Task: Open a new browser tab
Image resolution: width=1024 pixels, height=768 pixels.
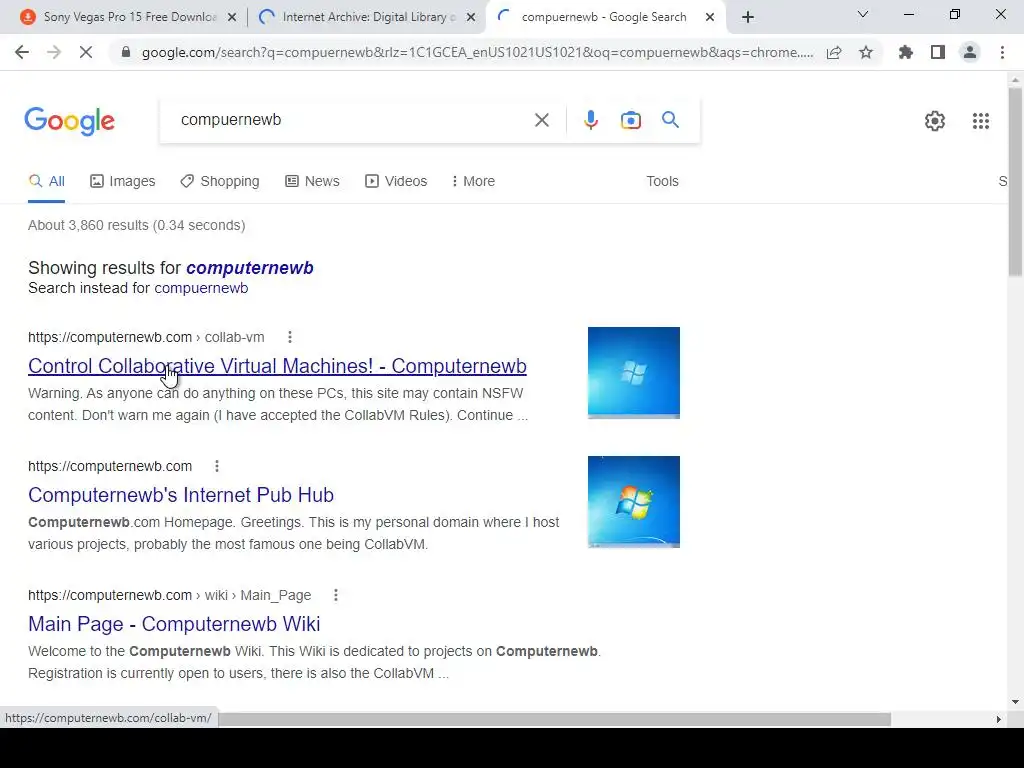Action: point(748,17)
